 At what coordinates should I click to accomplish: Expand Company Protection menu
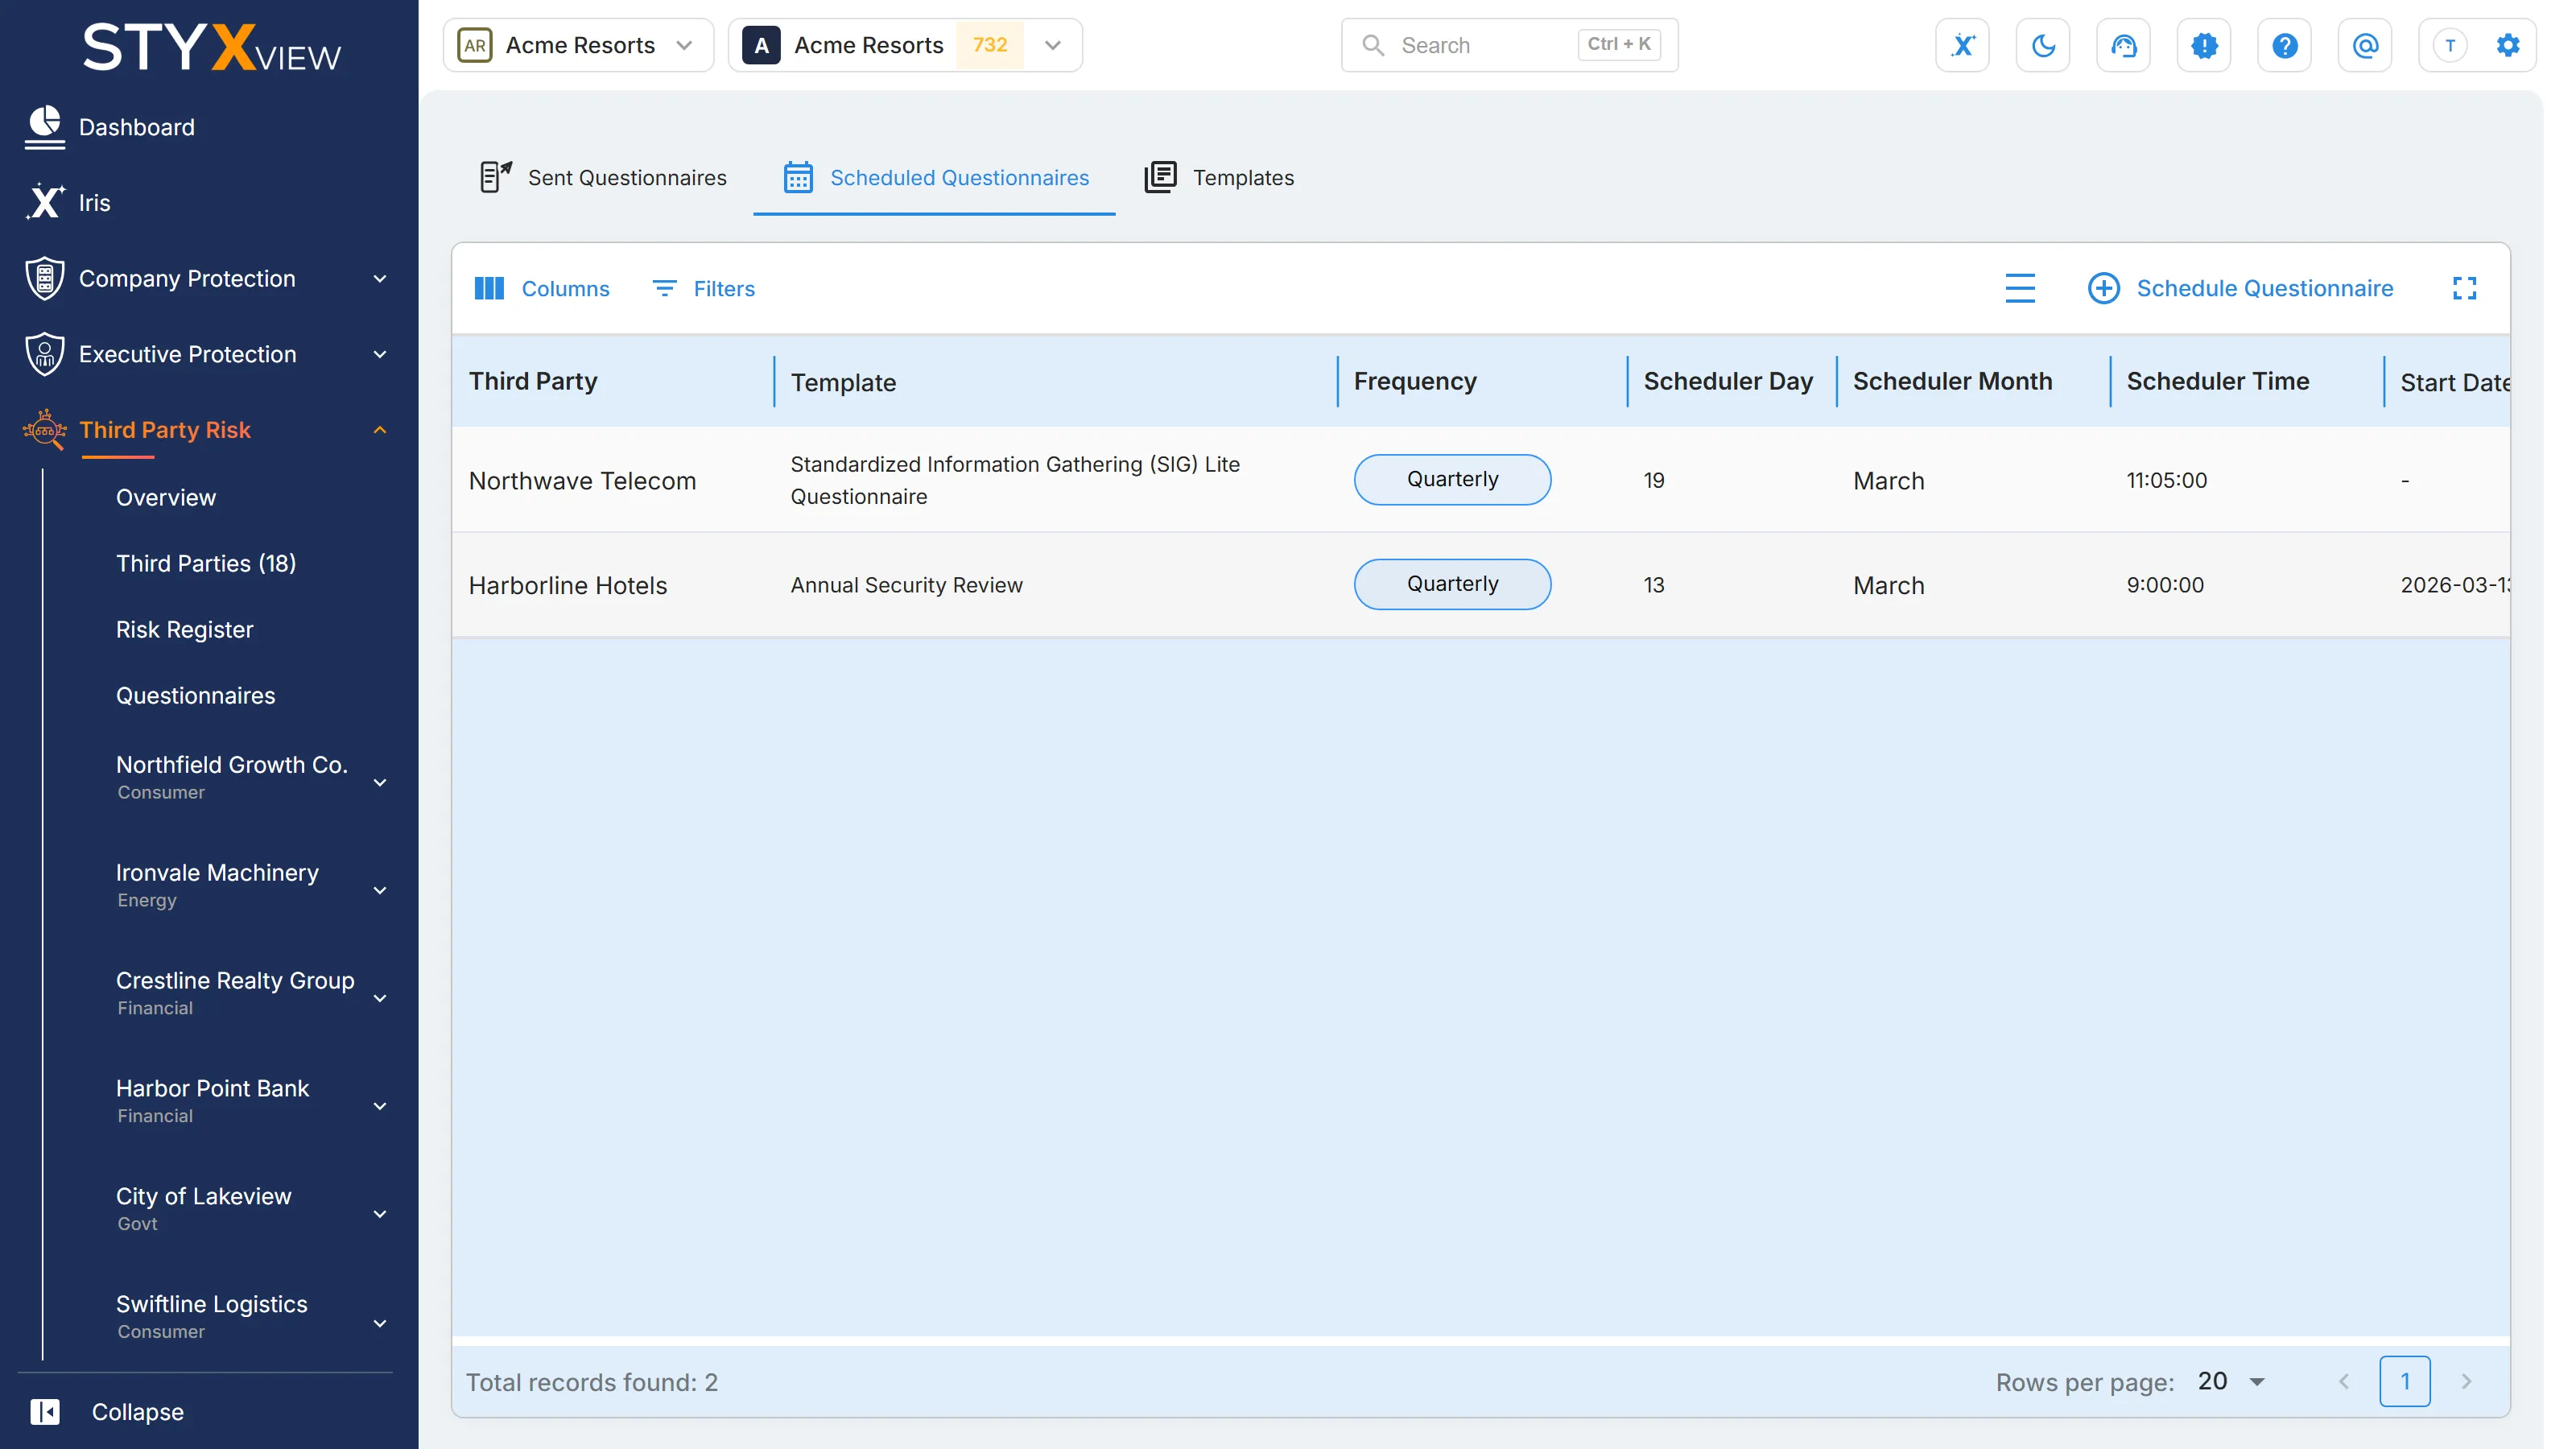(209, 278)
